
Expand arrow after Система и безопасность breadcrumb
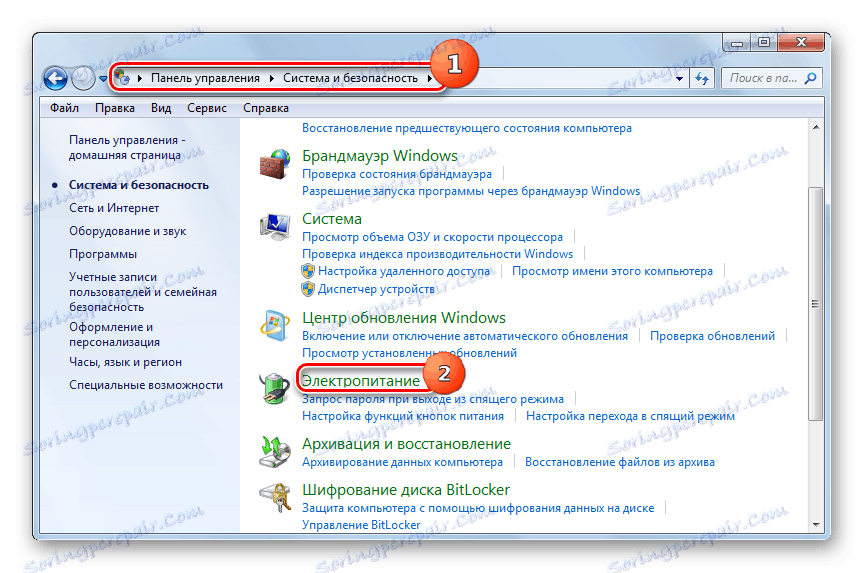[430, 78]
